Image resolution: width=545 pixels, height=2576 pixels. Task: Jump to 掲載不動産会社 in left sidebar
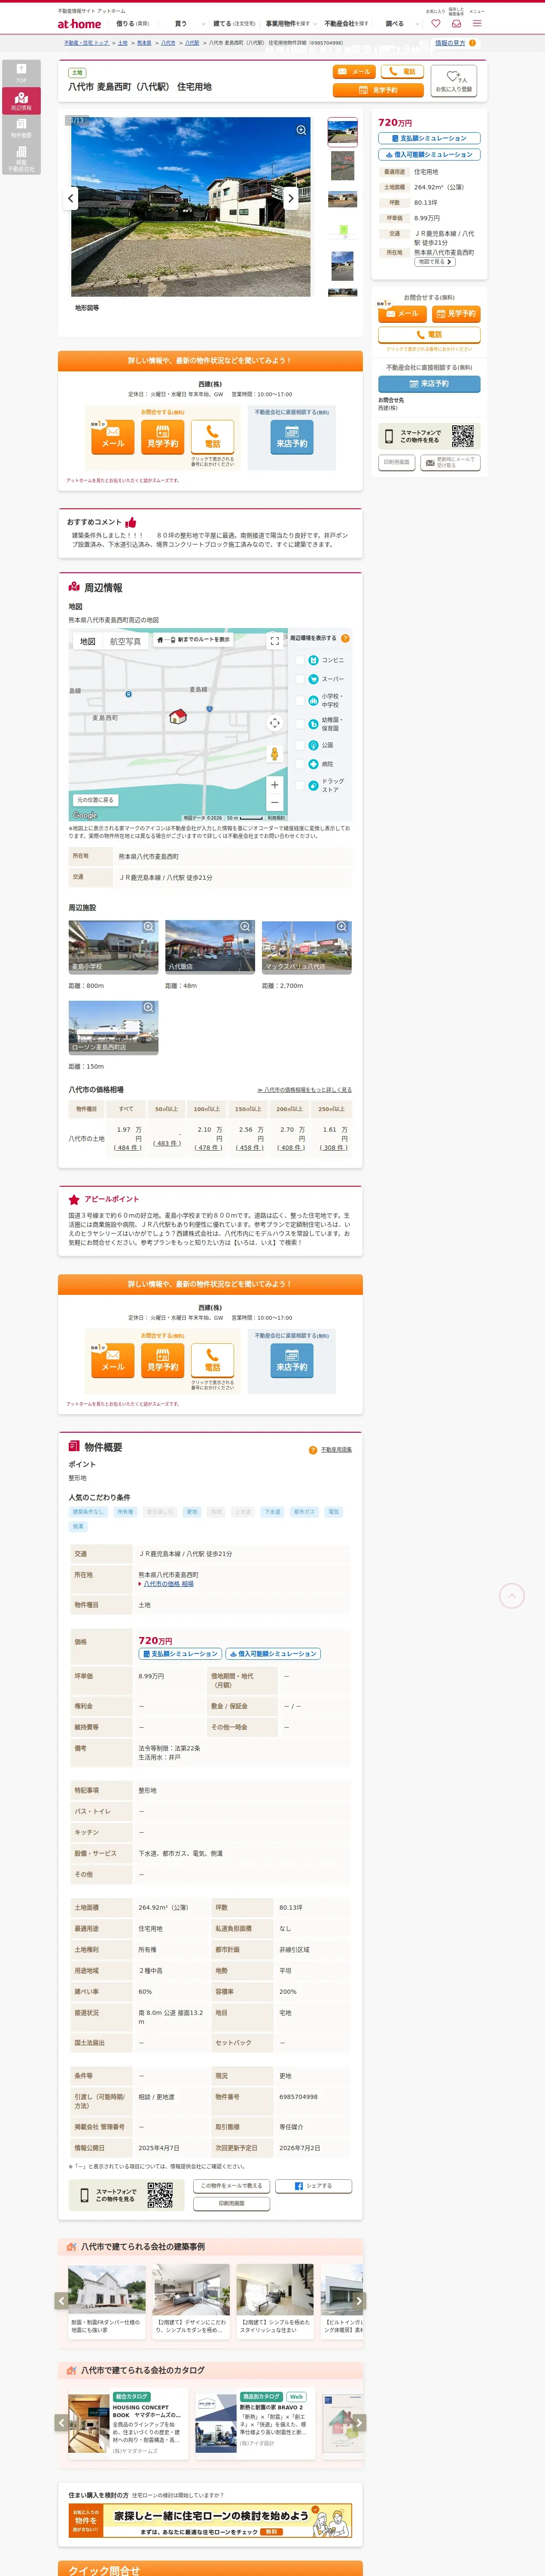coord(21,159)
